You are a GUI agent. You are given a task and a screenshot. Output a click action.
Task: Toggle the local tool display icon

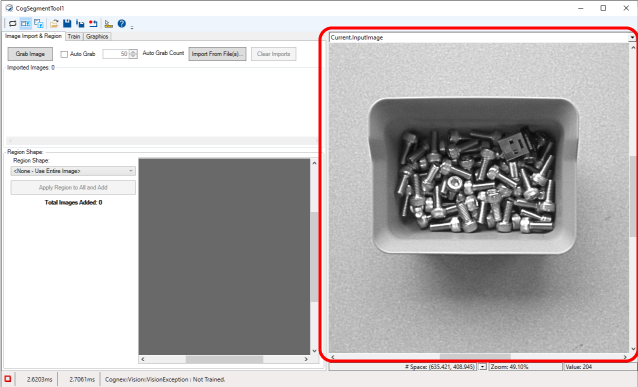click(26, 24)
